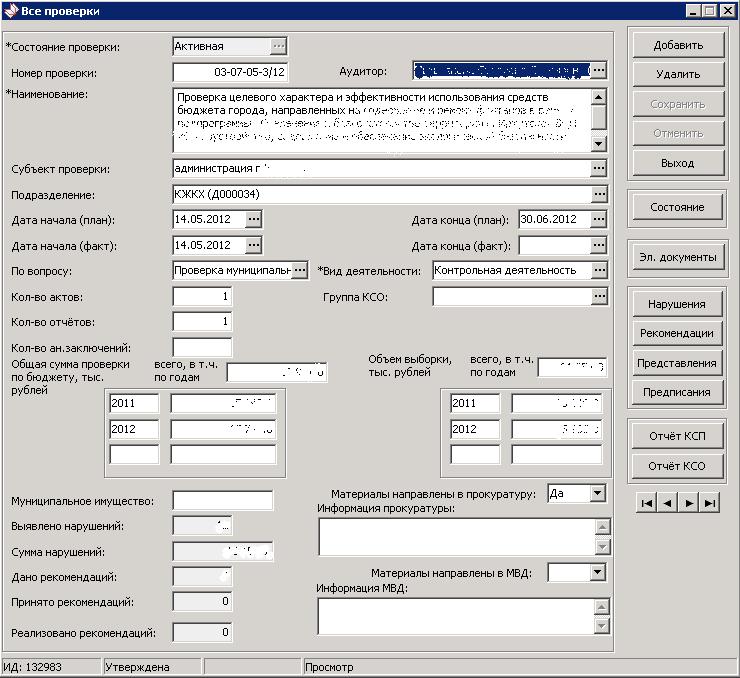This screenshot has height=678, width=740.
Task: Generate Отчёт КСО
Action: (677, 466)
